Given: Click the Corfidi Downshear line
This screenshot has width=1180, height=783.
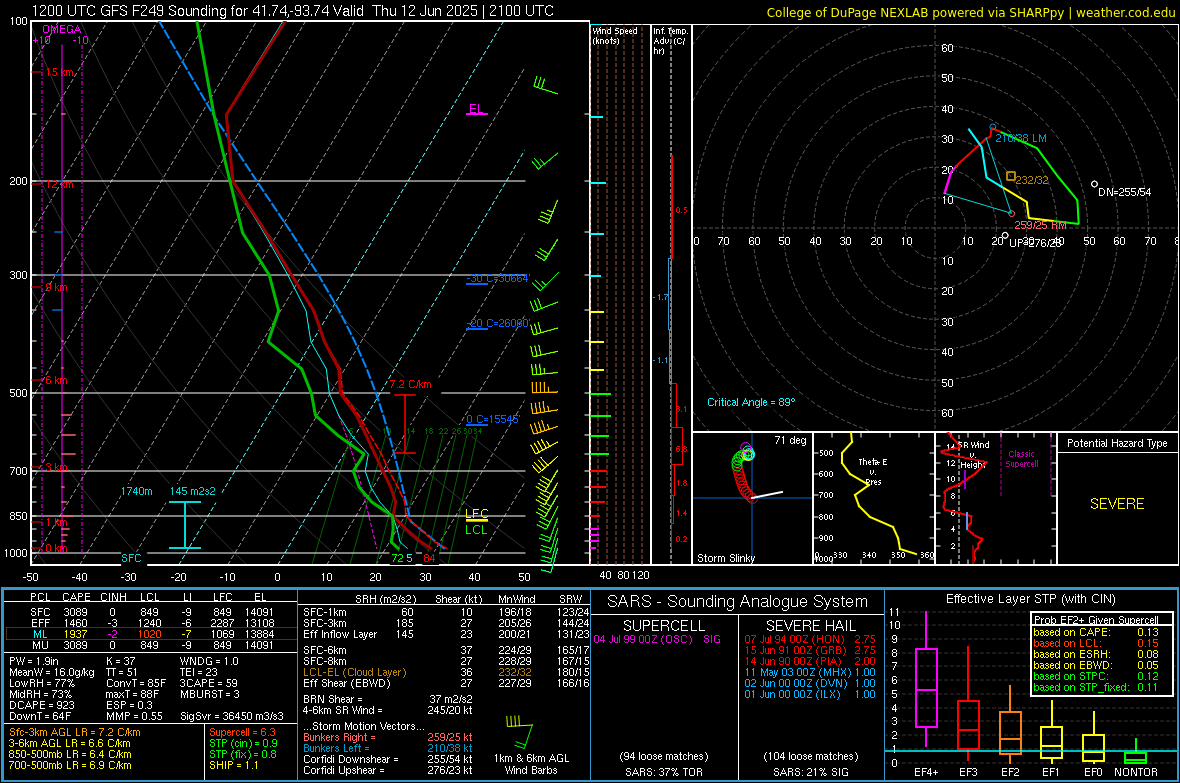Looking at the screenshot, I should pos(388,759).
